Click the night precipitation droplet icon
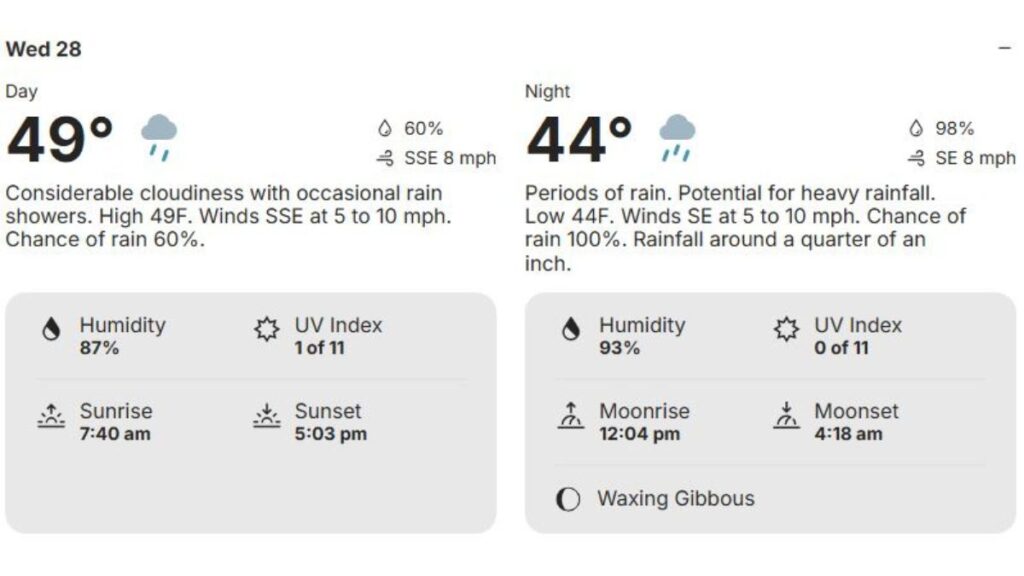 (x=914, y=129)
